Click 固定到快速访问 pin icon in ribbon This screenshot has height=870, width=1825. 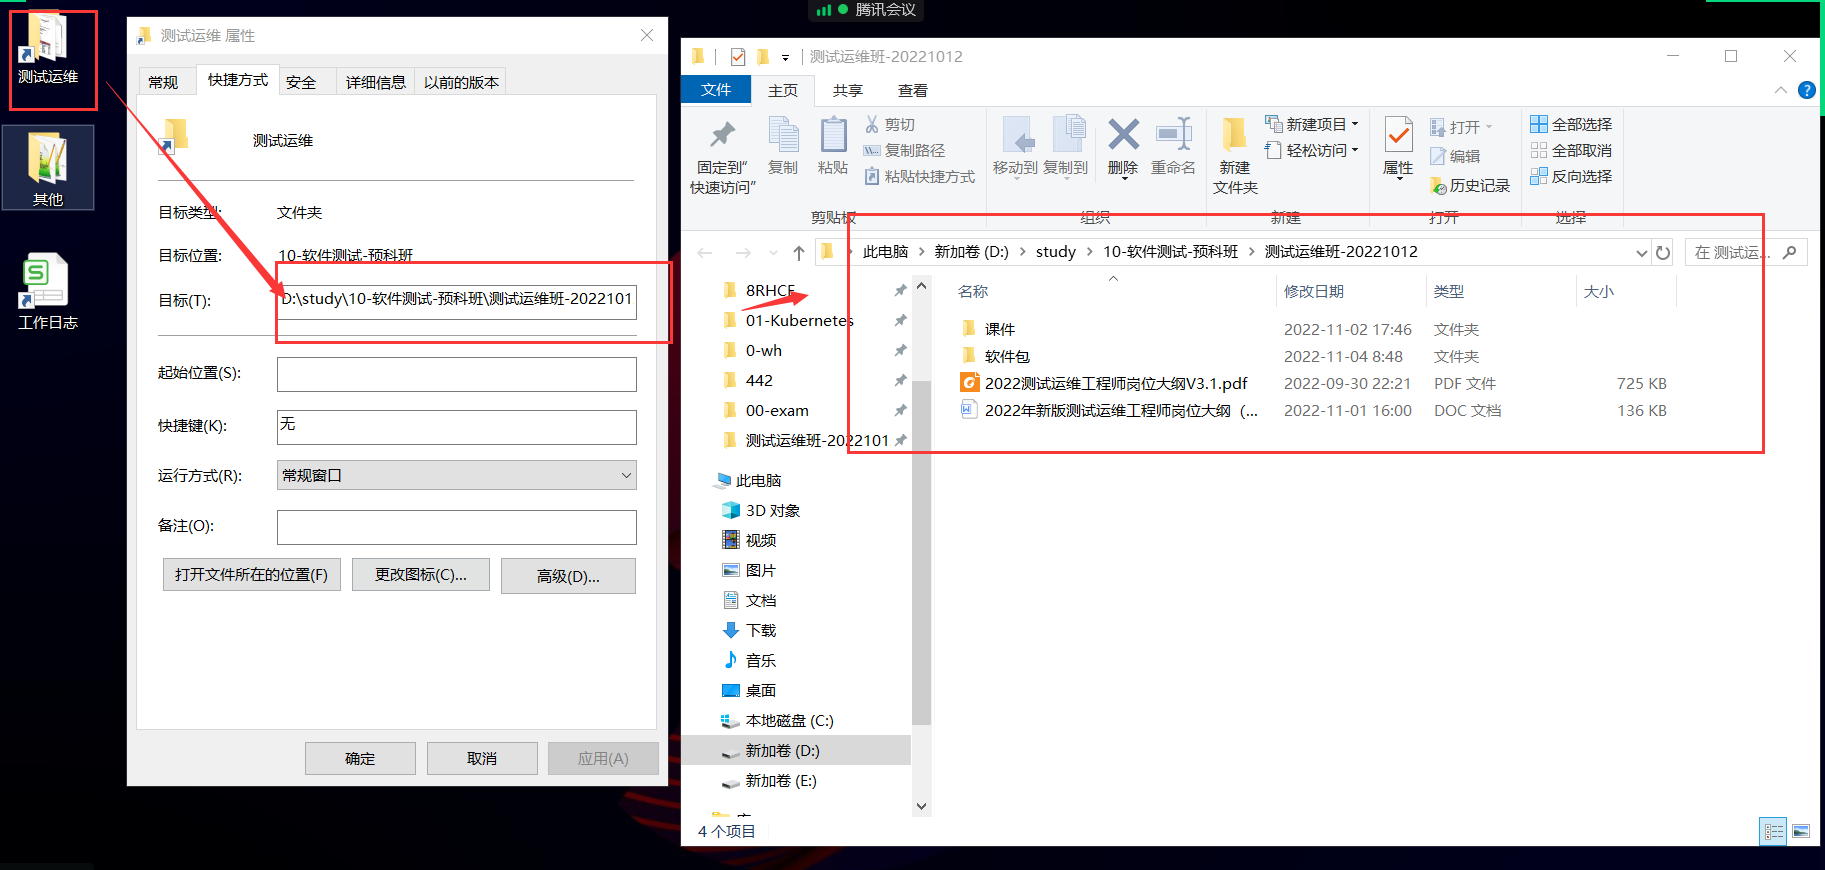coord(723,136)
